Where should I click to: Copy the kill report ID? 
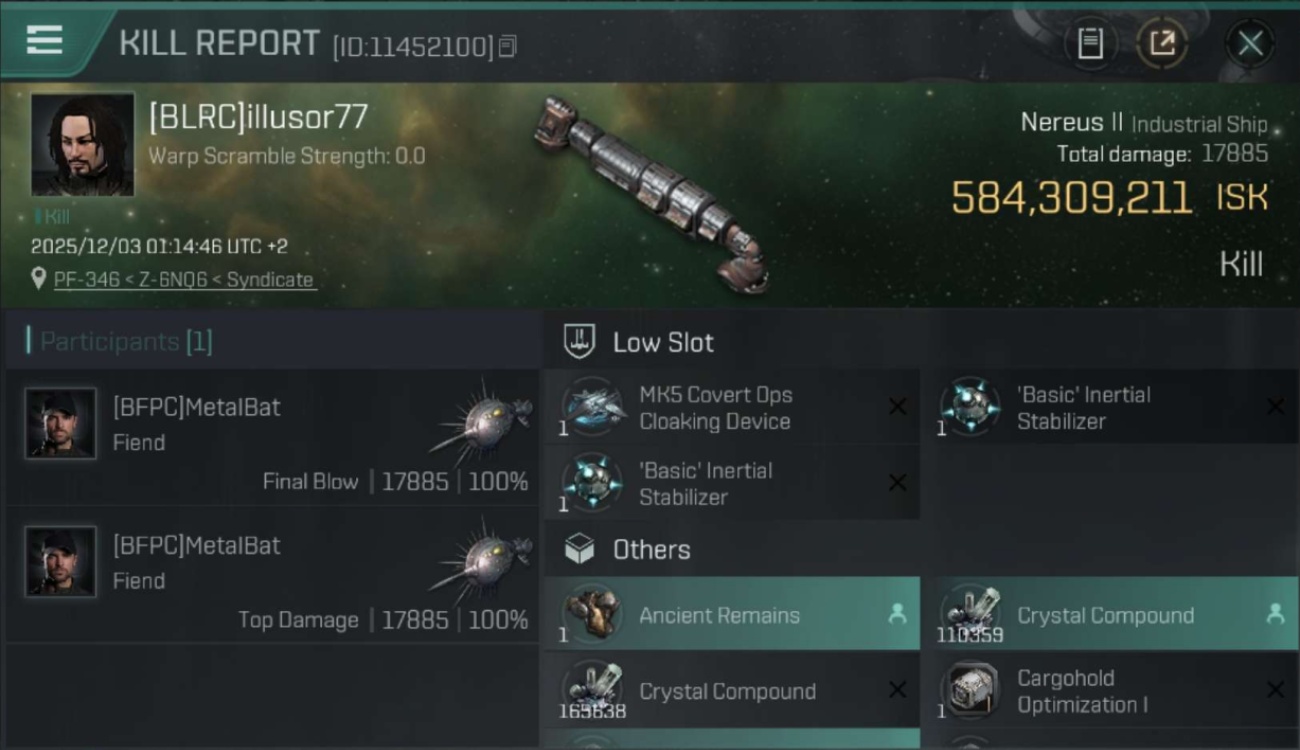coord(508,46)
